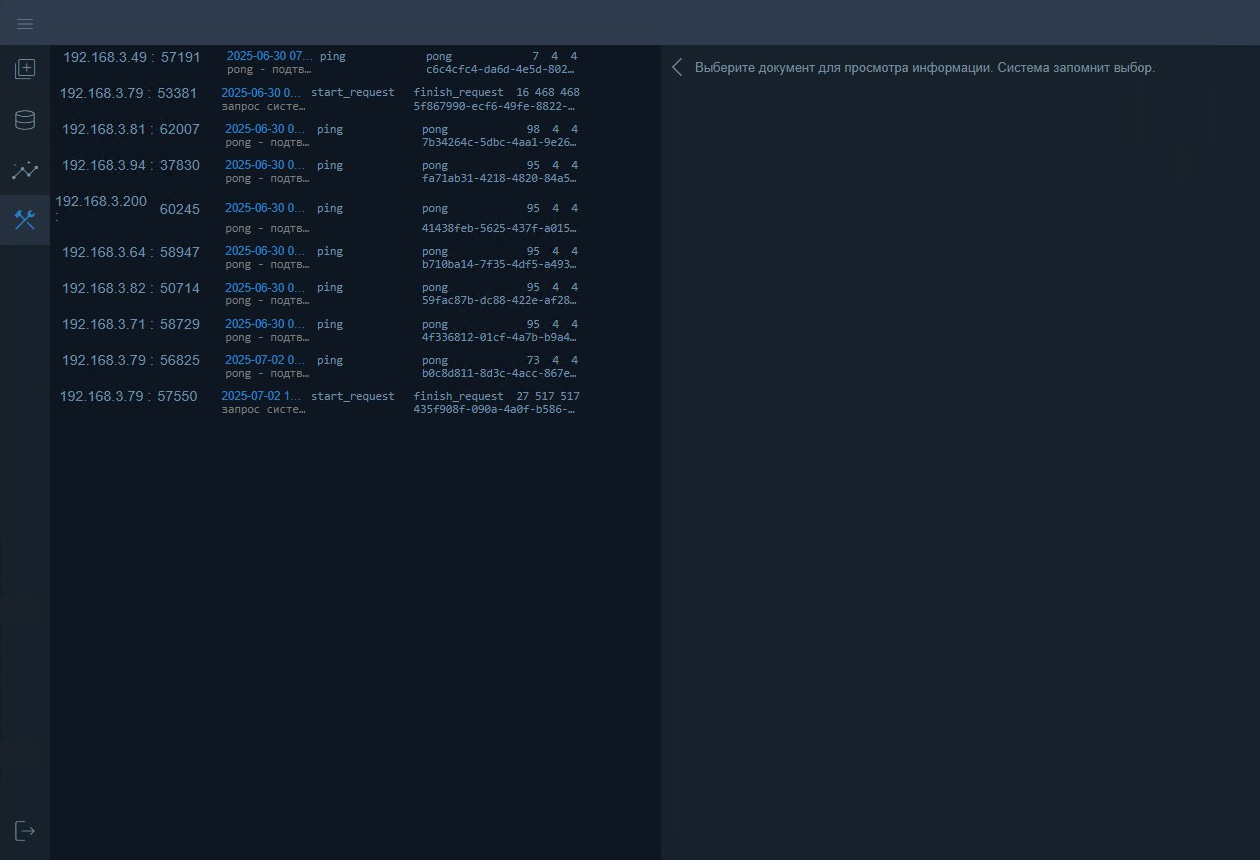
Task: Select the wrench and hammer tools icon
Action: (x=25, y=220)
